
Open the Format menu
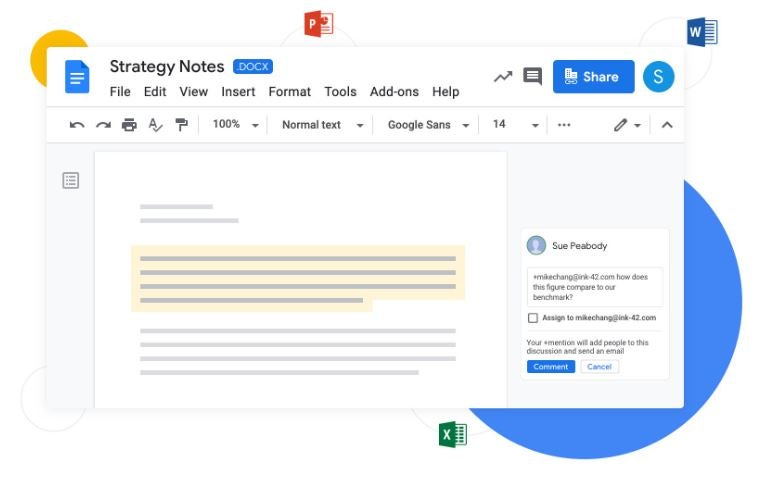(x=290, y=92)
